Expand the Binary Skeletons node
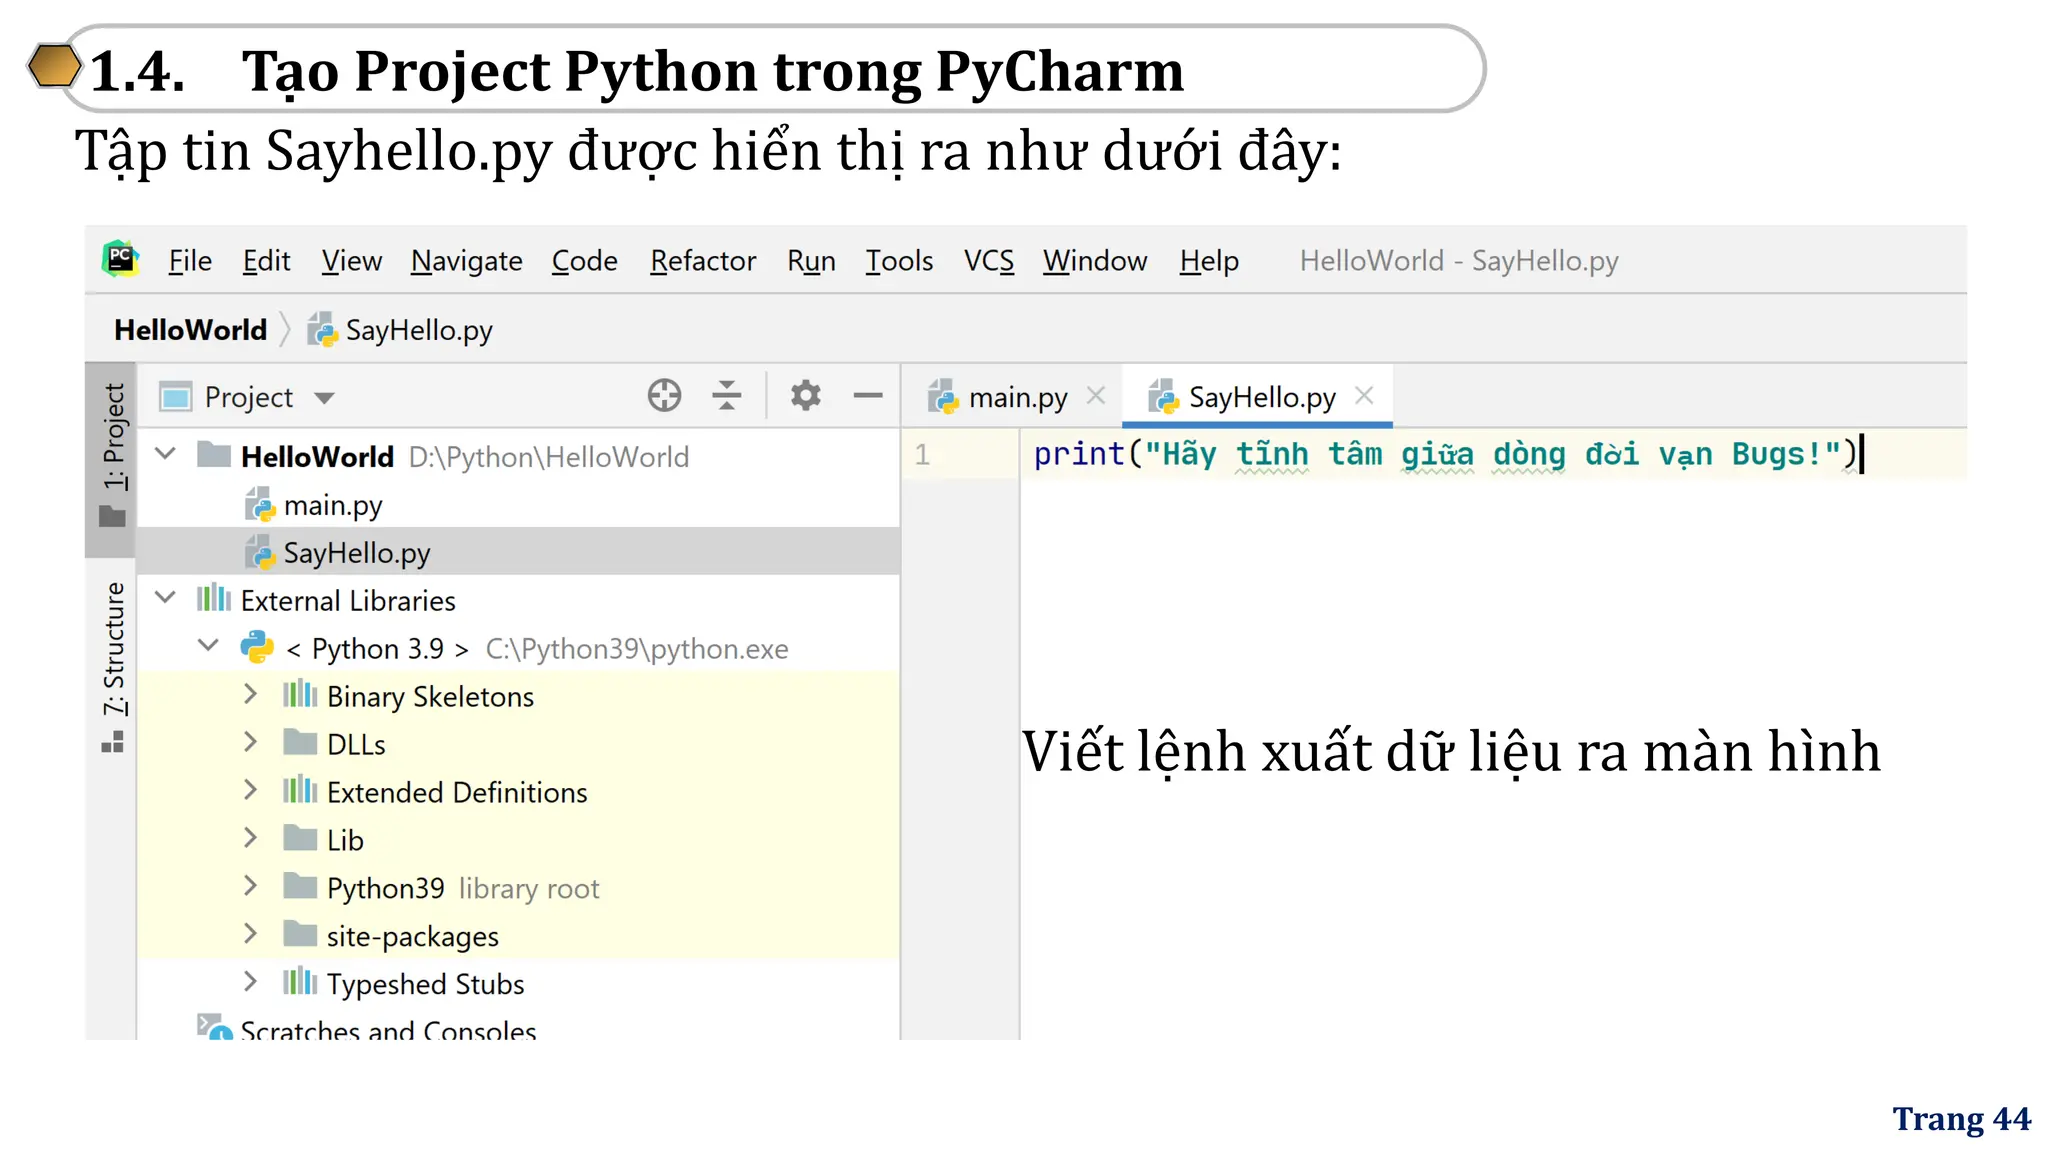Image resolution: width=2048 pixels, height=1152 pixels. click(250, 694)
